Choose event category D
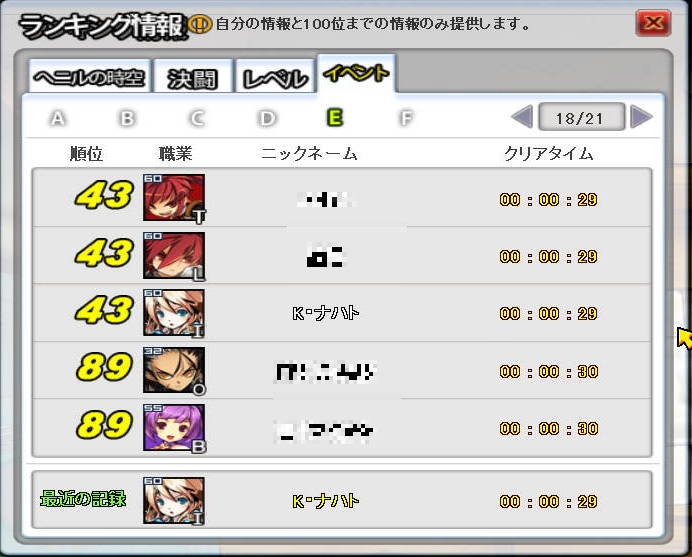The width and height of the screenshot is (692, 557). tap(267, 118)
